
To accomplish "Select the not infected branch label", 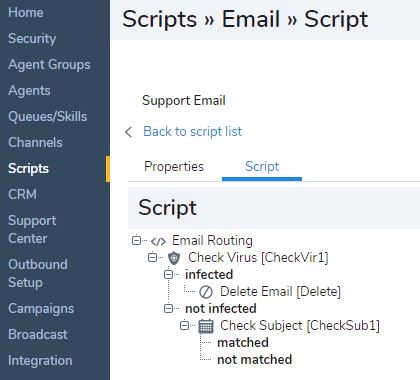I will pos(221,308).
